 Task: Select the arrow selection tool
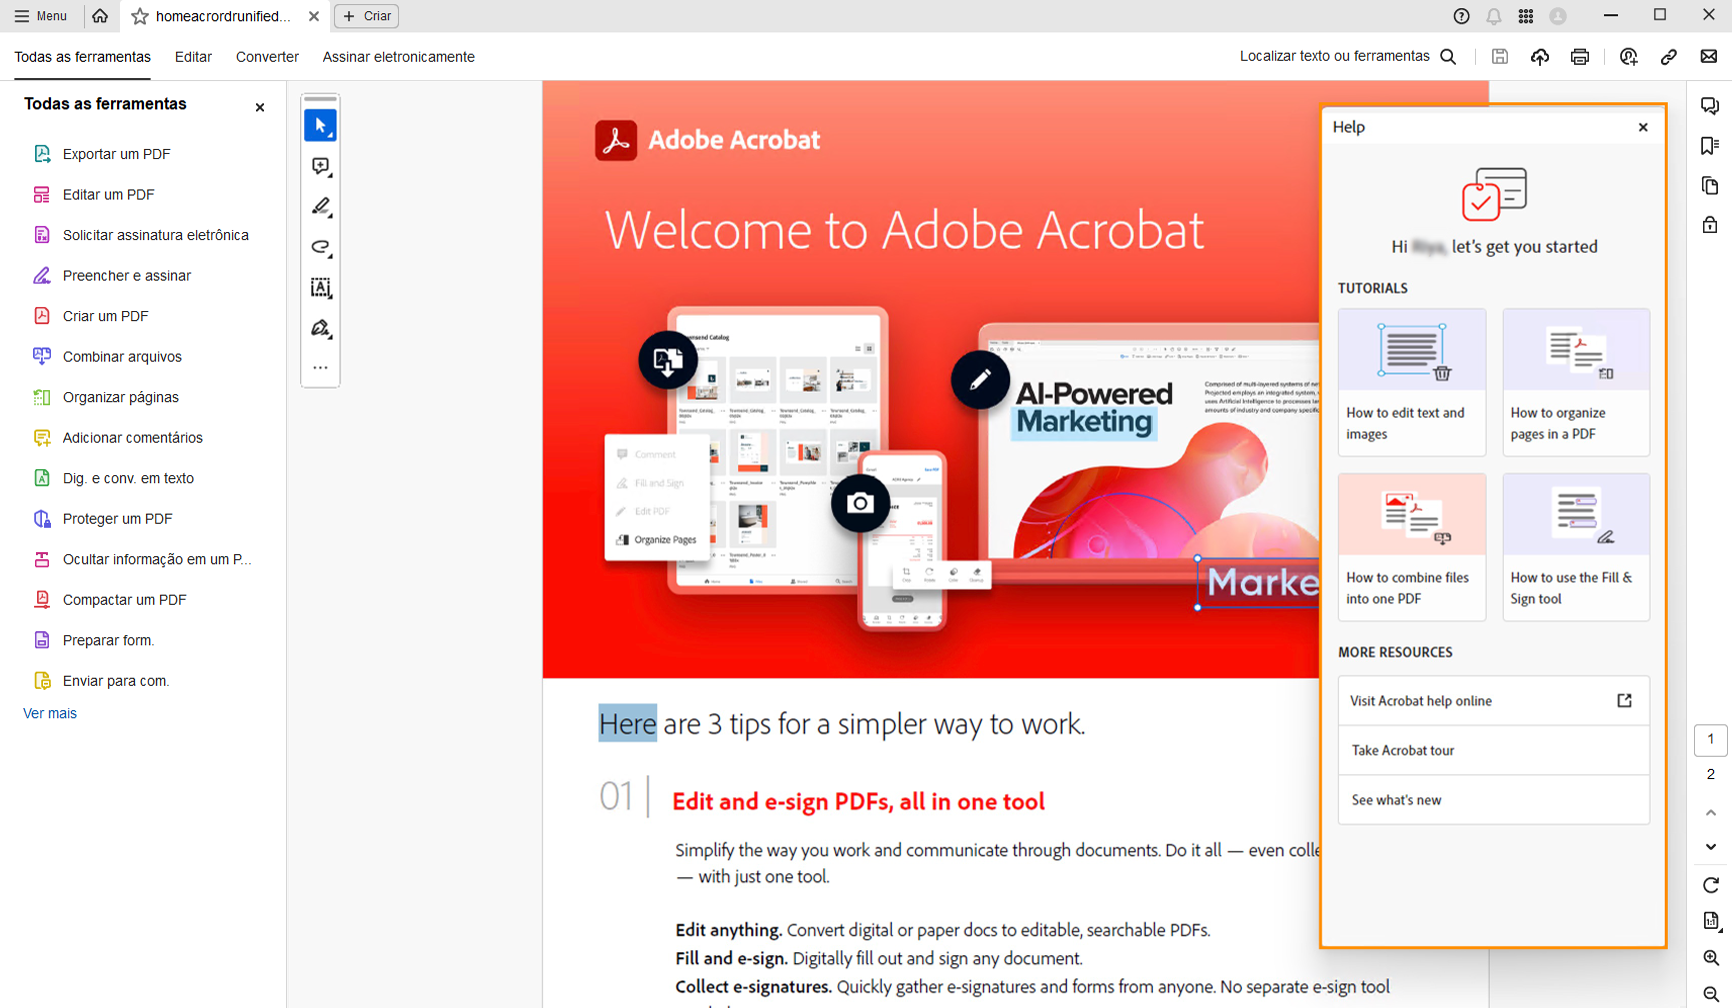(x=320, y=125)
